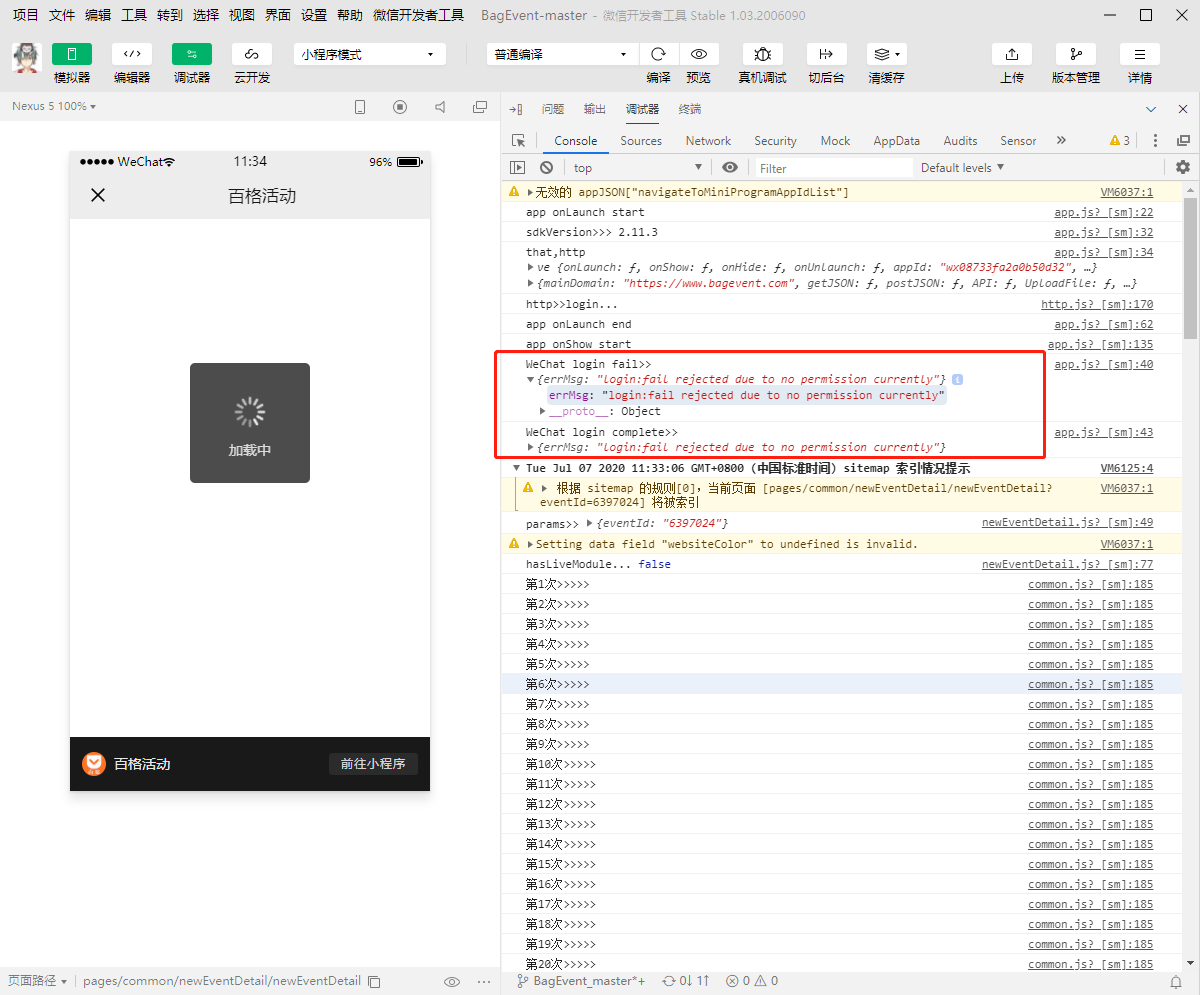
Task: Open the http.js? [sm]:170 source link
Action: (1097, 304)
